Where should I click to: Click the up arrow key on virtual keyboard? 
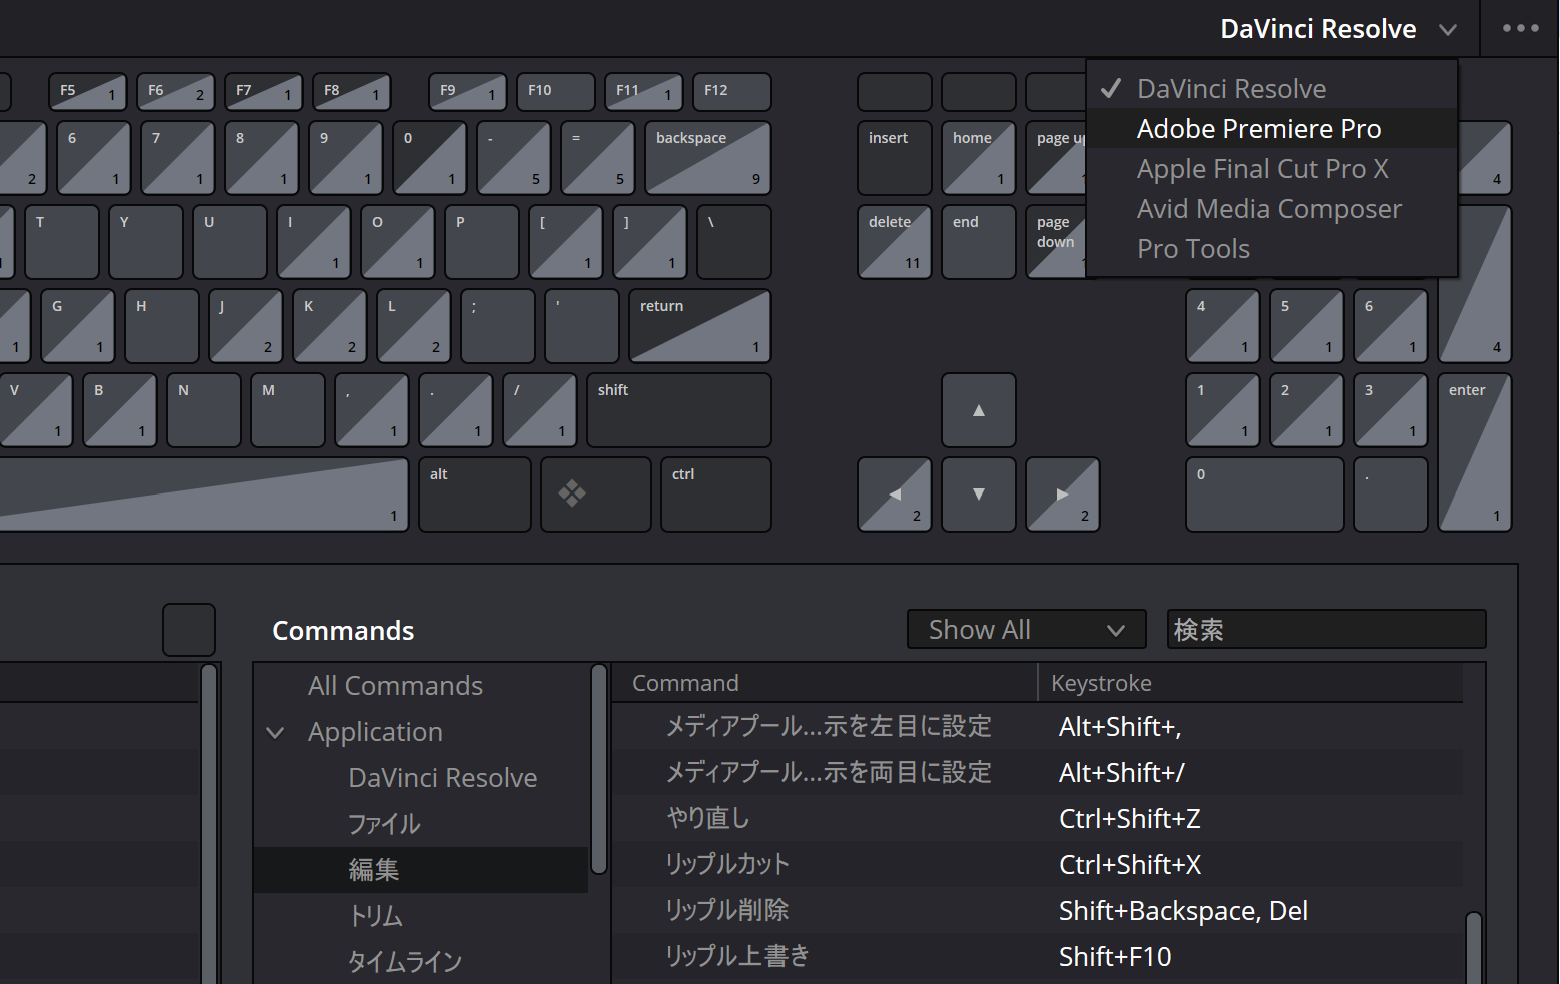click(979, 410)
